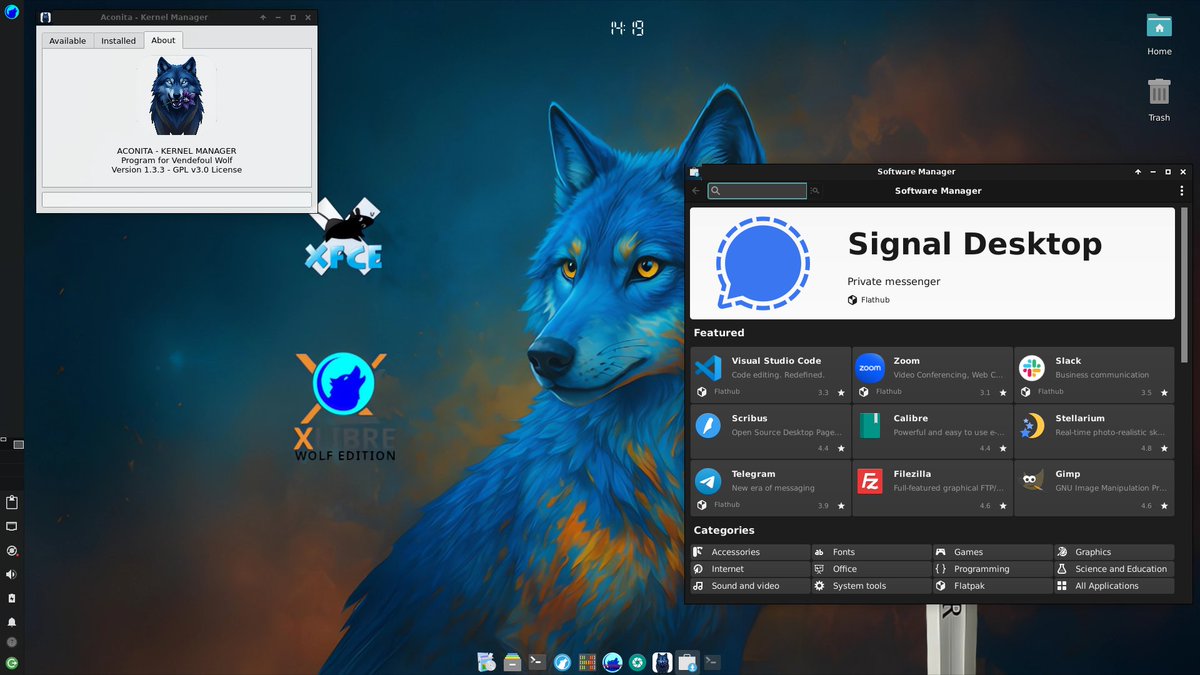Open the Trash desktop icon

[x=1159, y=92]
